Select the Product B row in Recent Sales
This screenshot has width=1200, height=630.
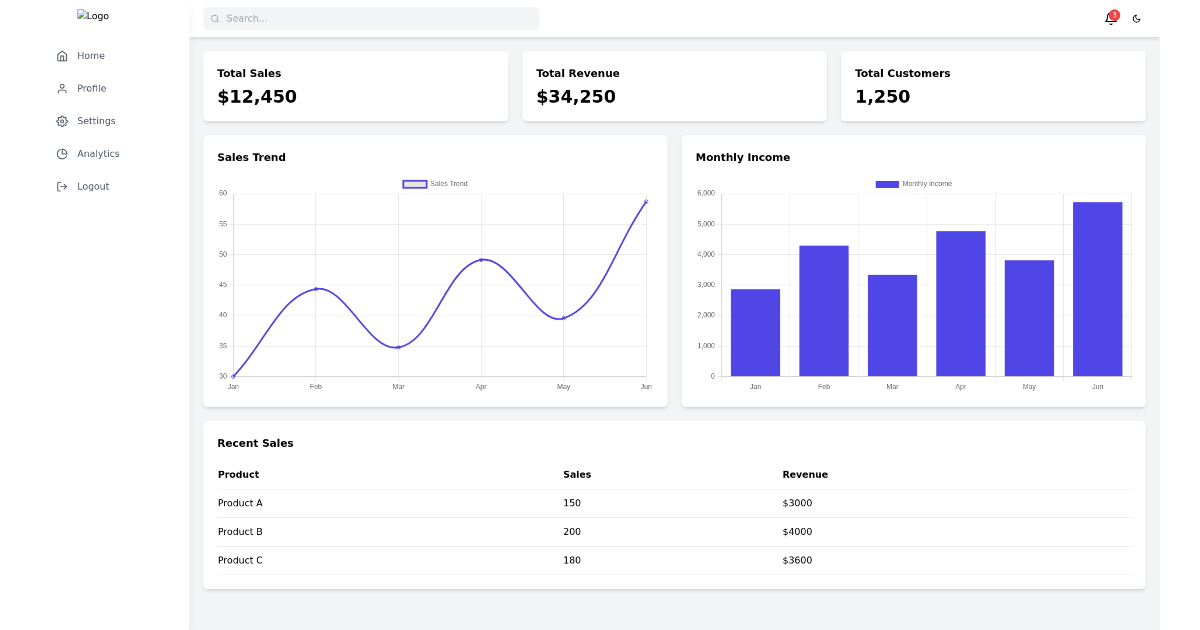[x=675, y=531]
